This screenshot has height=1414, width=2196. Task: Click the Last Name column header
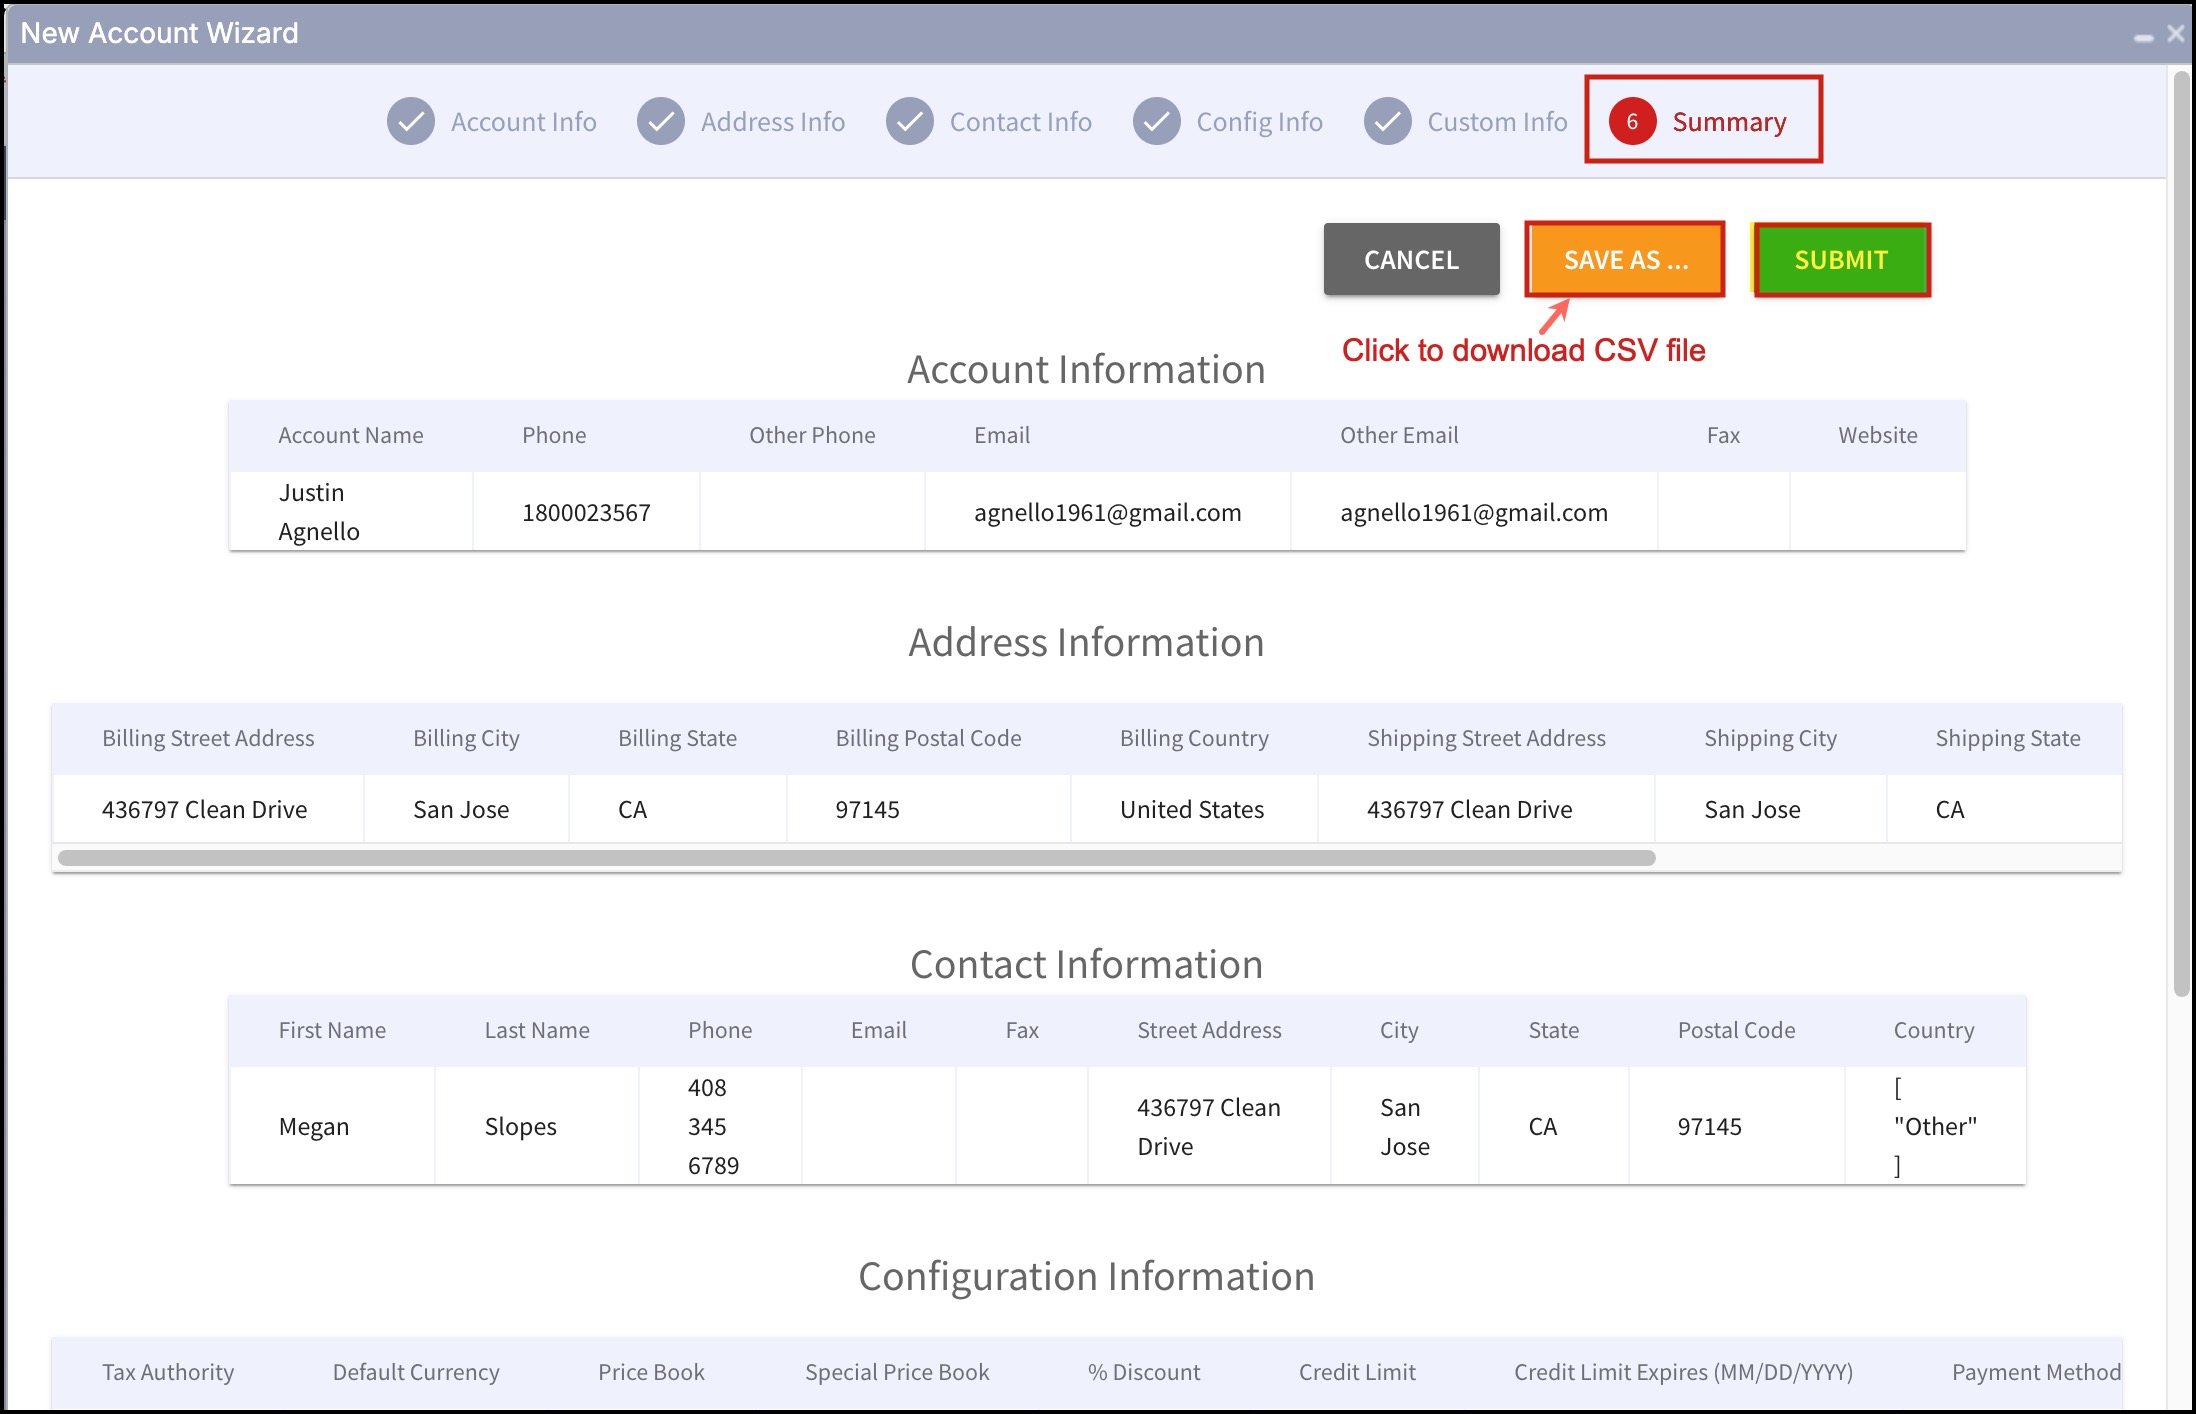pos(537,1030)
